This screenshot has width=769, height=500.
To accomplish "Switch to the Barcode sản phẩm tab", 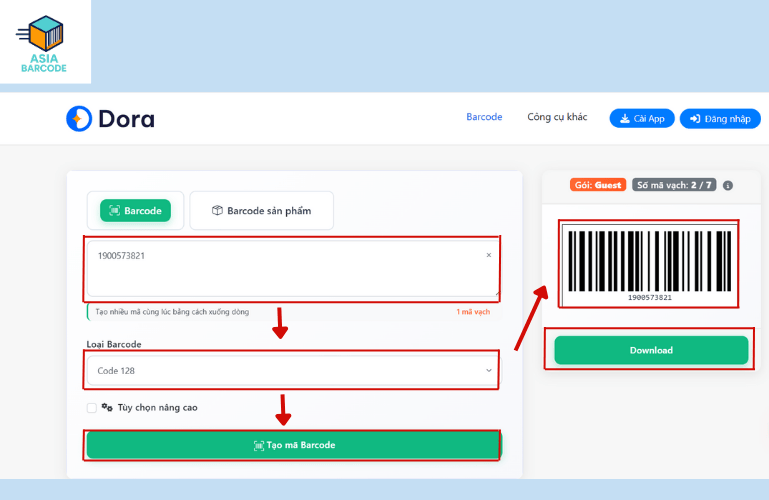I will click(261, 211).
